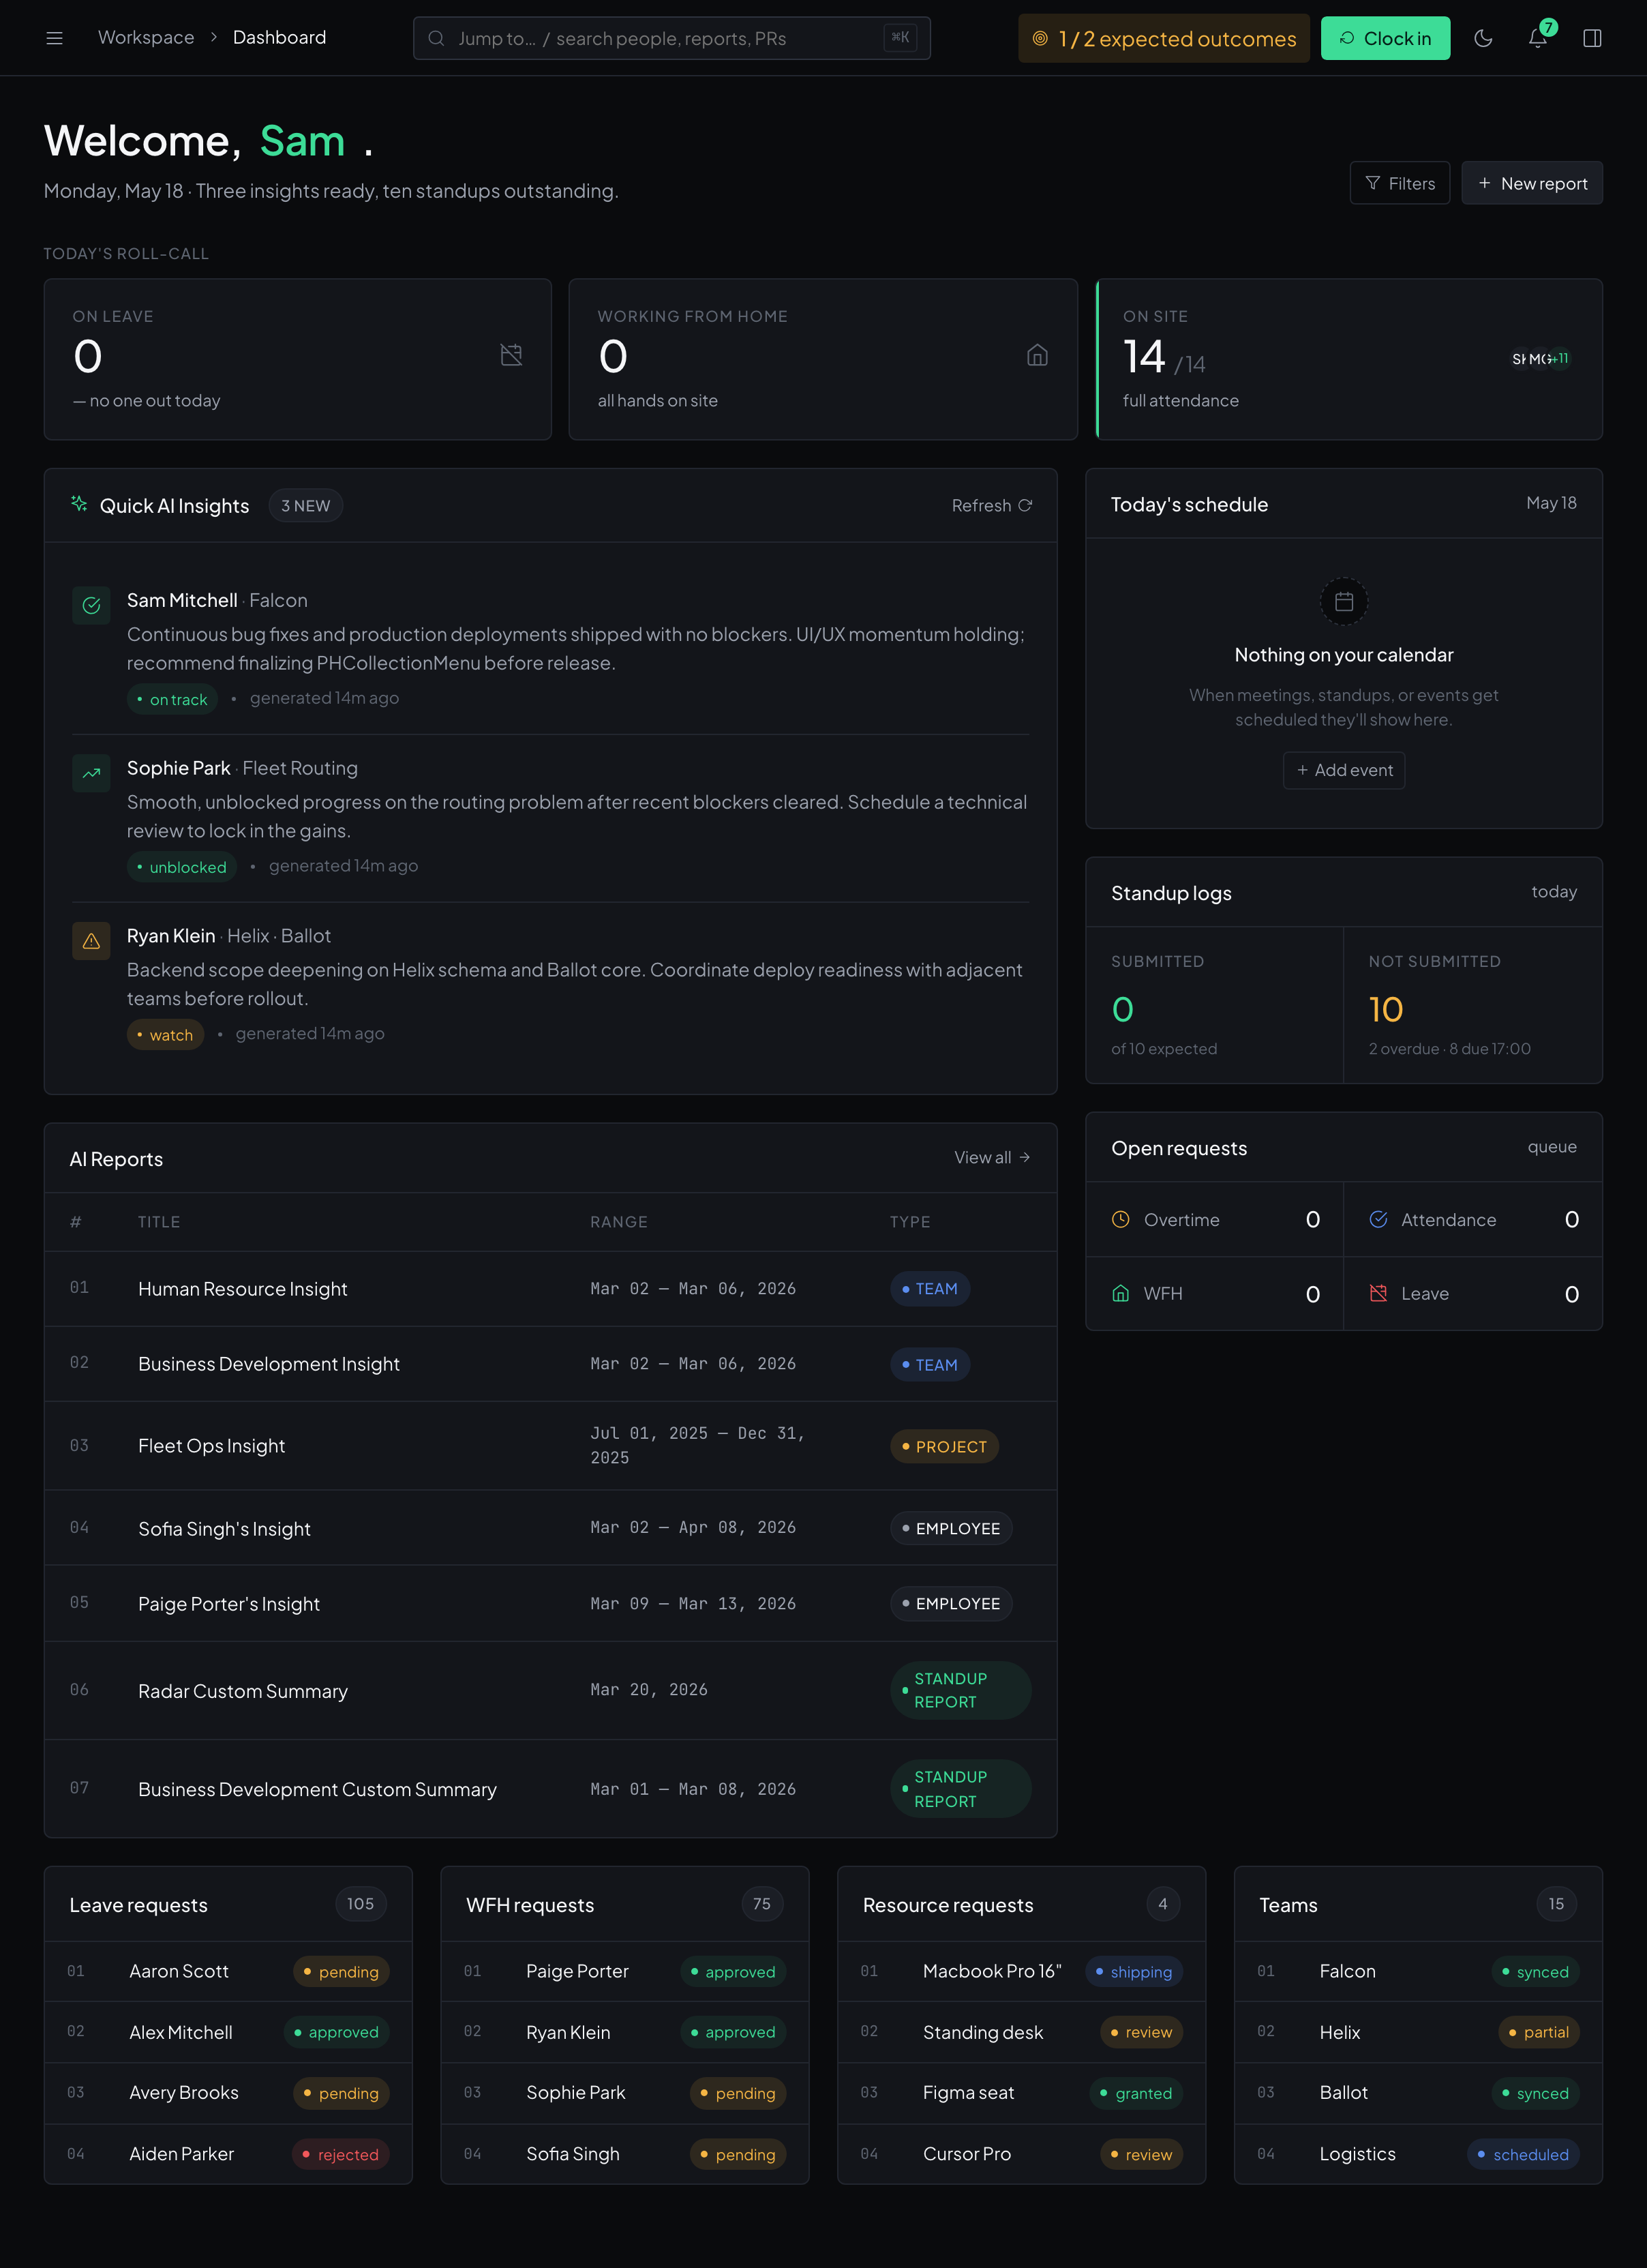
Task: Click the unblocked status tag
Action: (x=181, y=867)
